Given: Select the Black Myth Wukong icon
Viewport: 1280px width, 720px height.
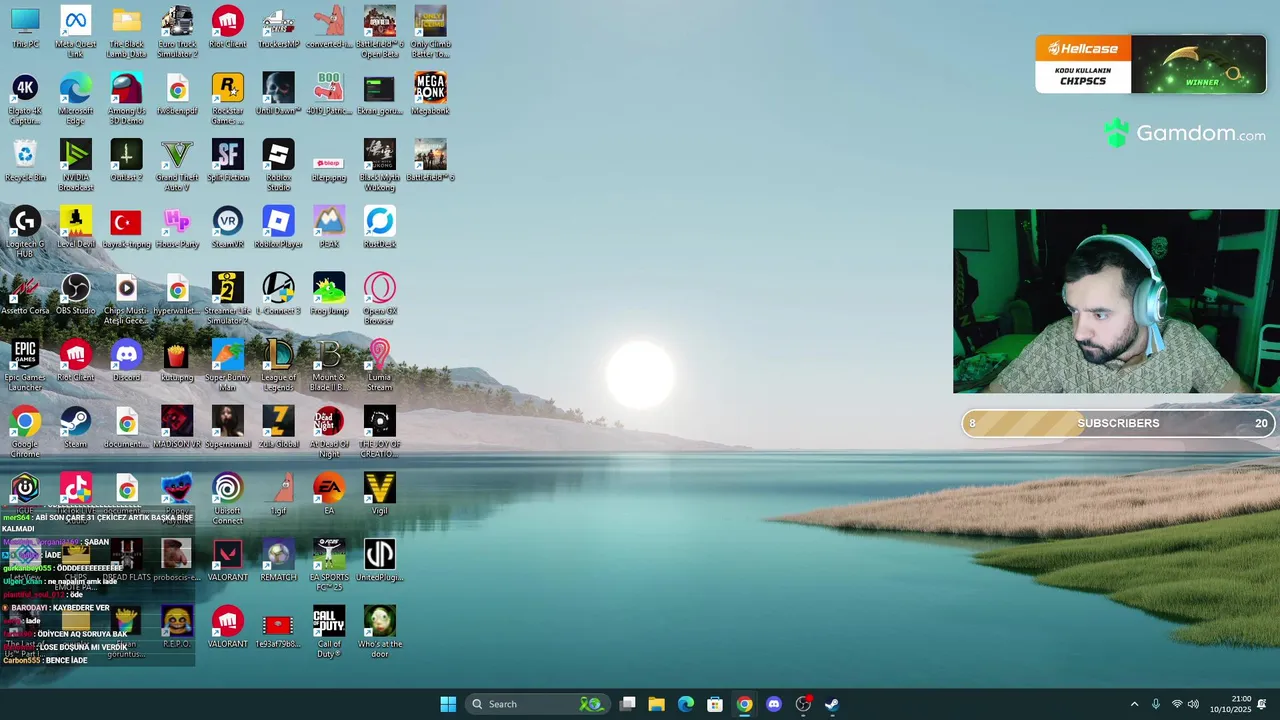Looking at the screenshot, I should click(x=380, y=165).
